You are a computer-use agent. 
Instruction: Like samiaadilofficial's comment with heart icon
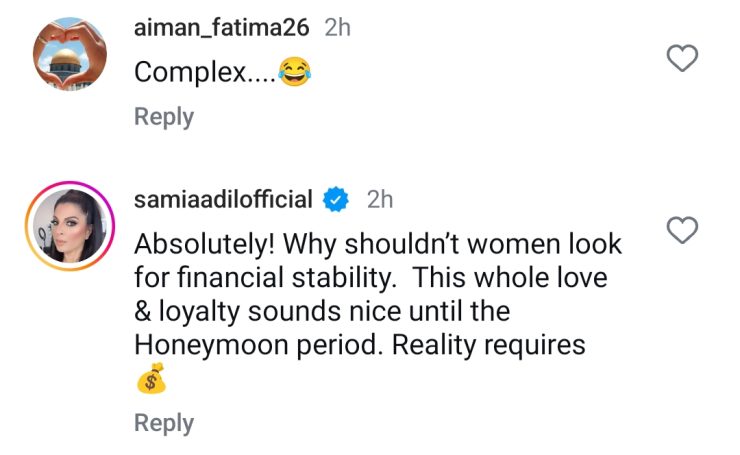(x=682, y=232)
